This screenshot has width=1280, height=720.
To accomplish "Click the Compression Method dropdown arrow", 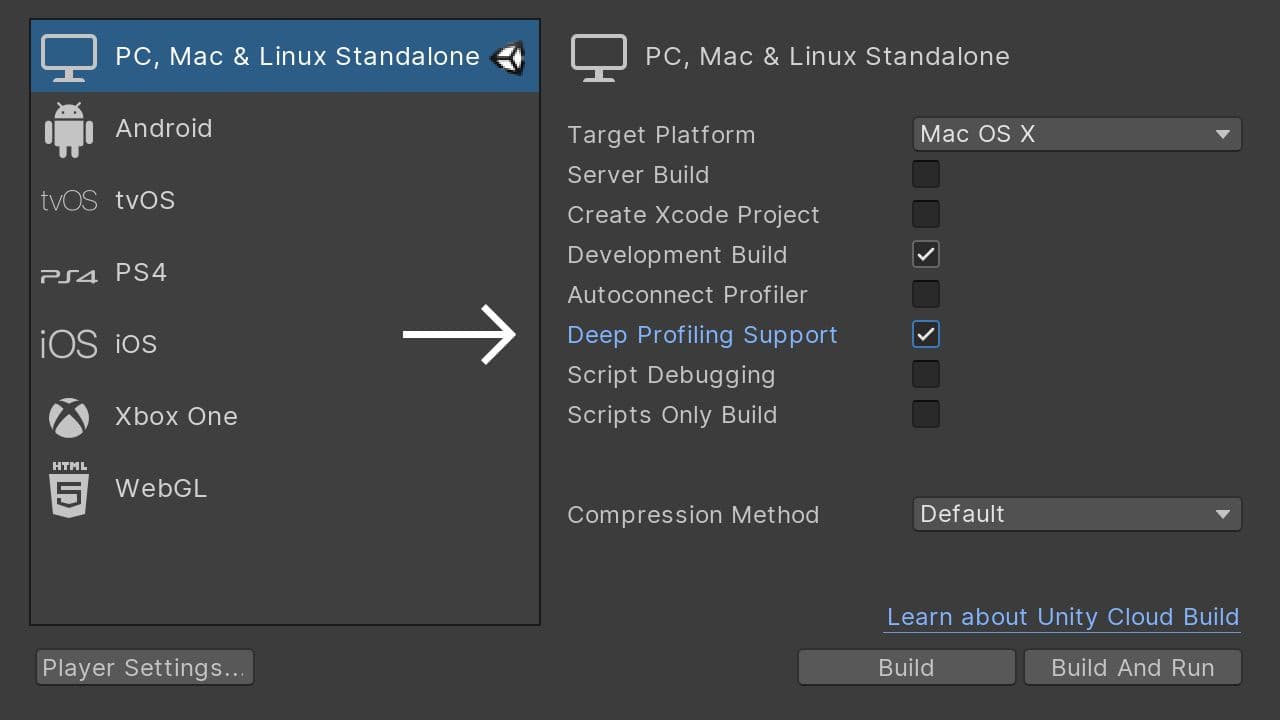I will pyautogui.click(x=1223, y=514).
